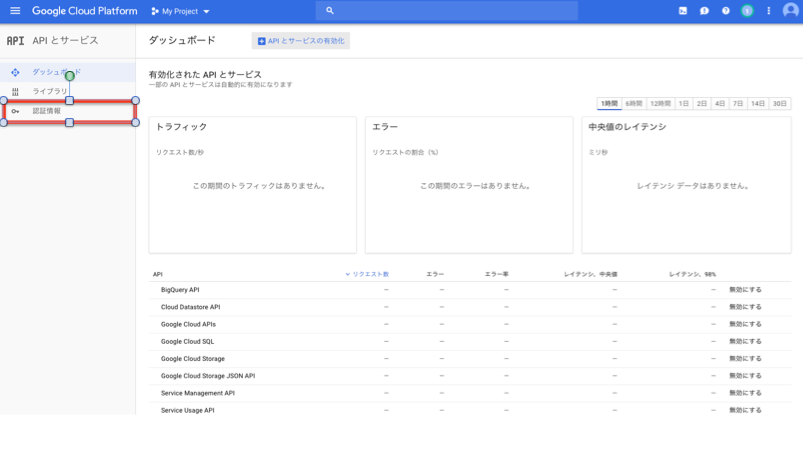Image resolution: width=803 pixels, height=473 pixels.
Task: Click API とサービスの有効化 button
Action: tap(301, 41)
